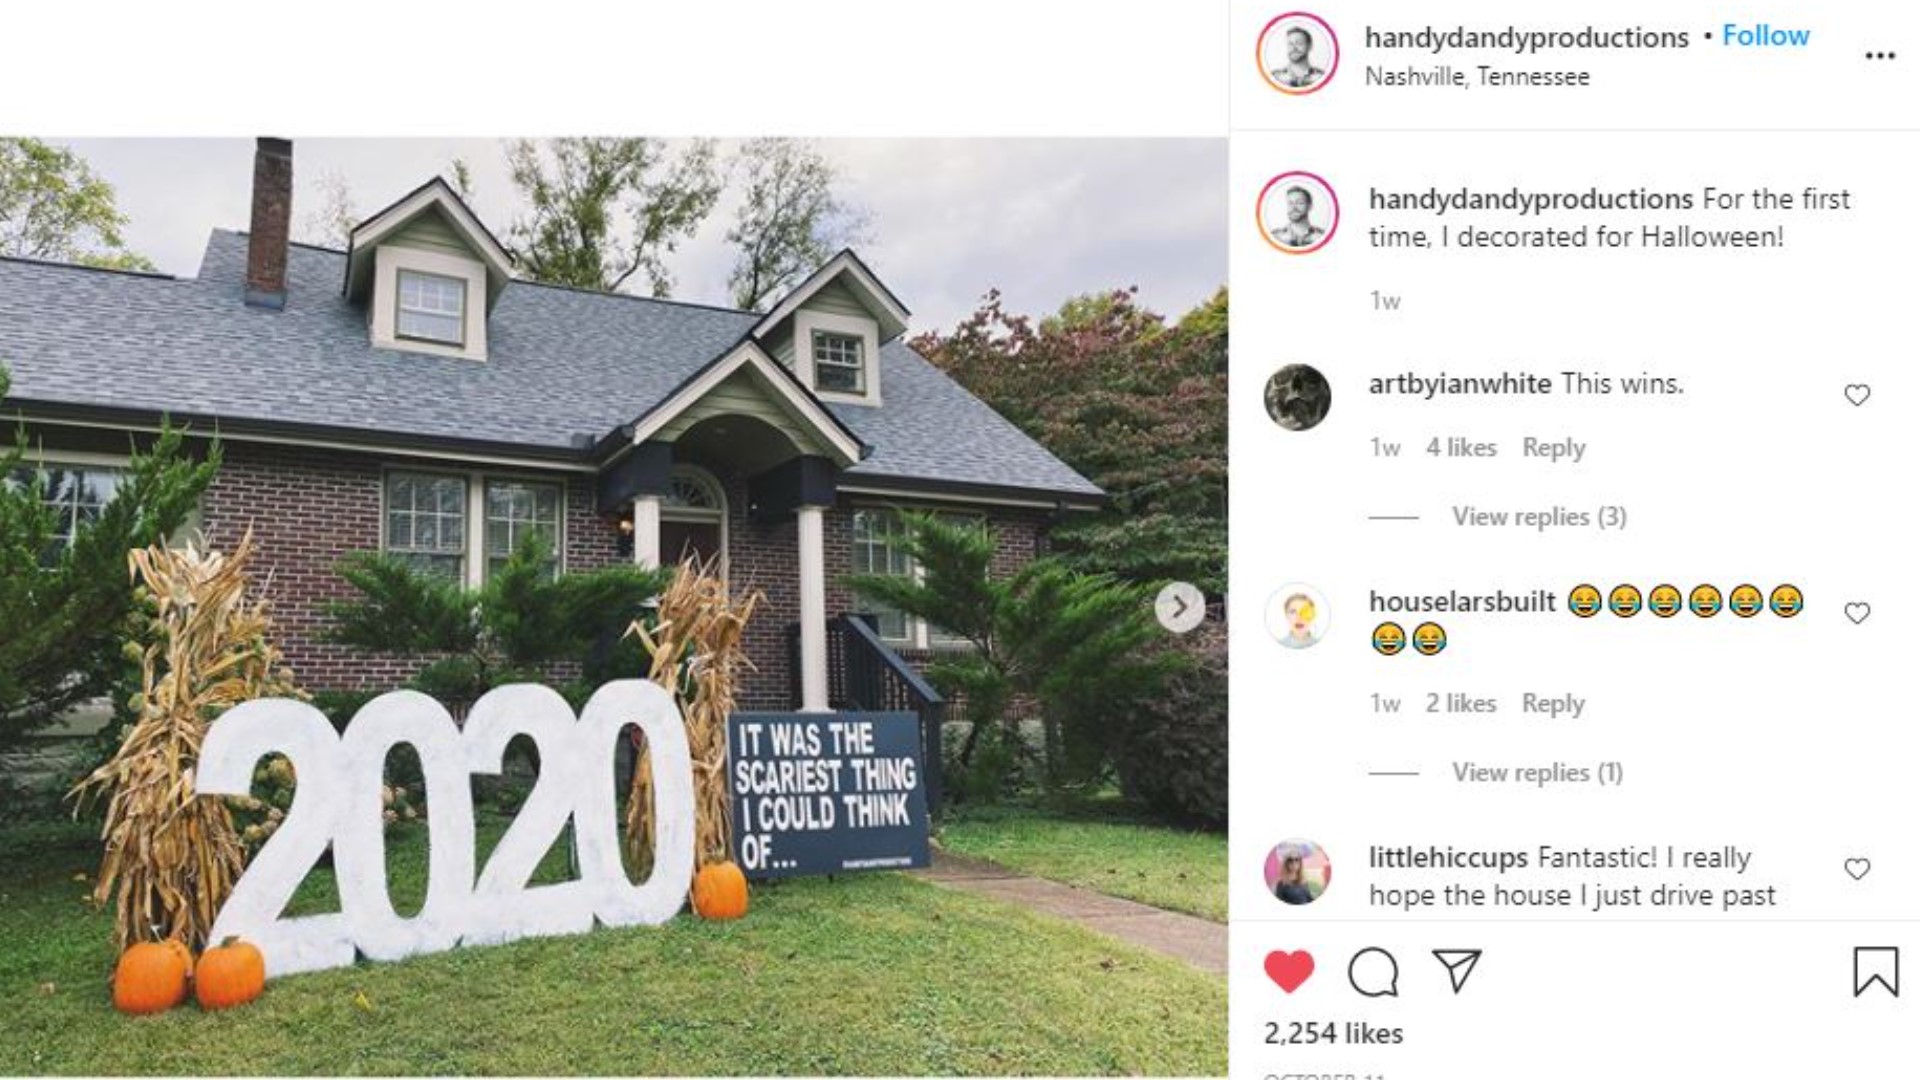This screenshot has height=1080, width=1920.
Task: View houselarsbuilt's profile avatar
Action: coord(1297,615)
